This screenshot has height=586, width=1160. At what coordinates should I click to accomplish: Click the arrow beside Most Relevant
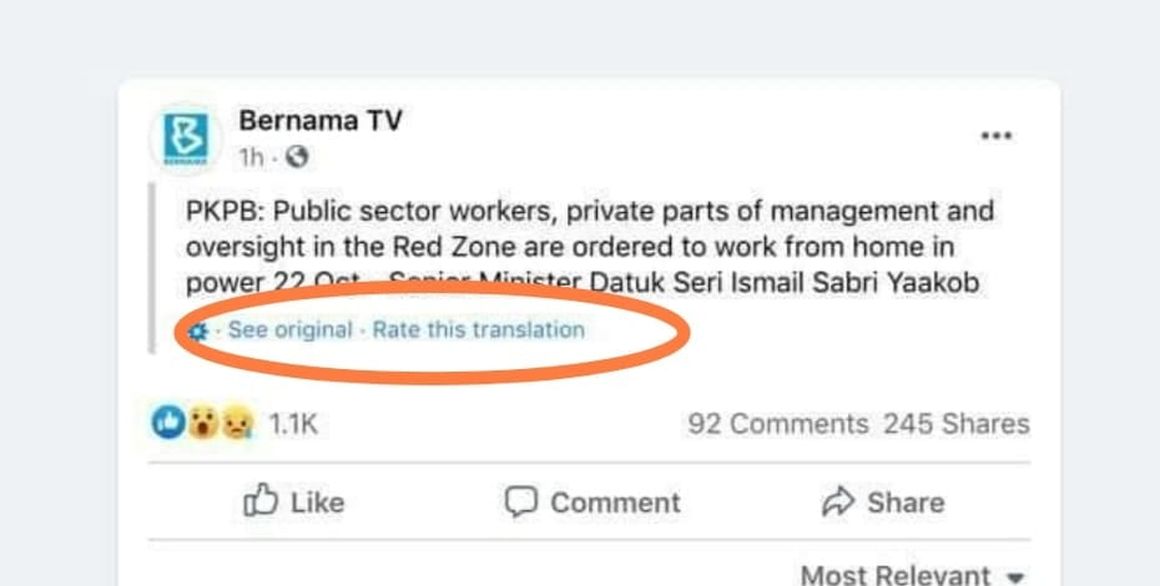tap(1016, 577)
